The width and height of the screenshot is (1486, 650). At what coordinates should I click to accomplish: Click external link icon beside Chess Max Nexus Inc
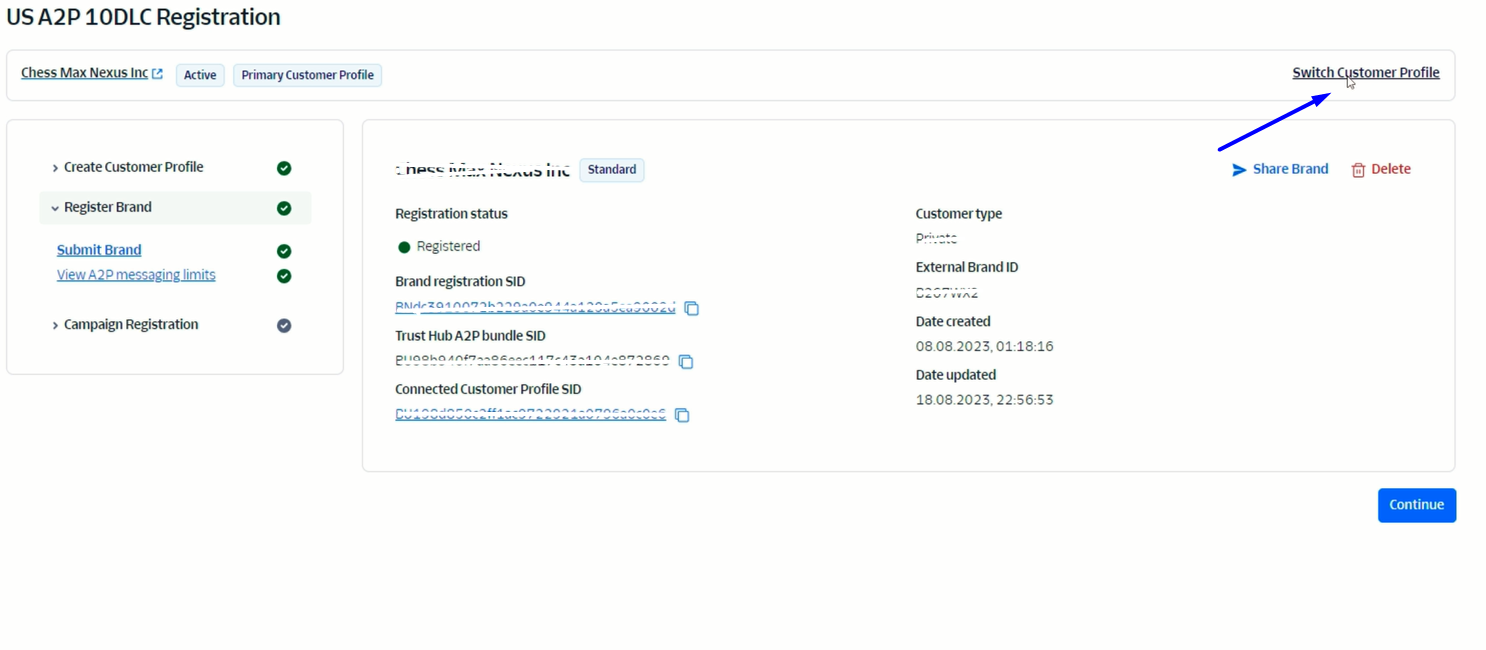click(x=157, y=74)
